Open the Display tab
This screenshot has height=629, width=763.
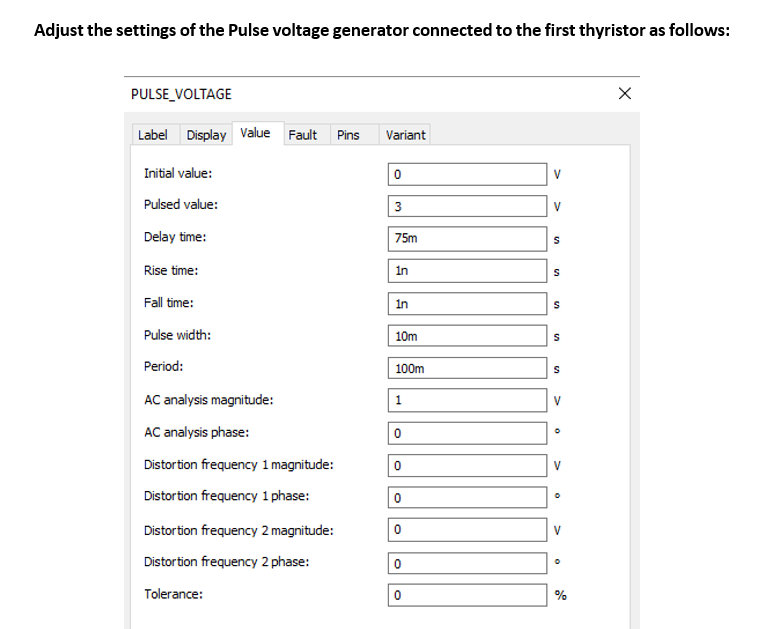206,135
